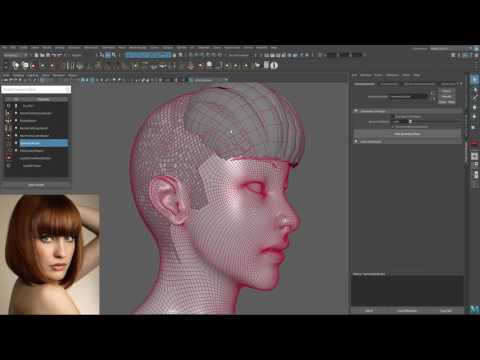Open the viewport Shading panel menu
The height and width of the screenshot is (360, 480).
18,75
